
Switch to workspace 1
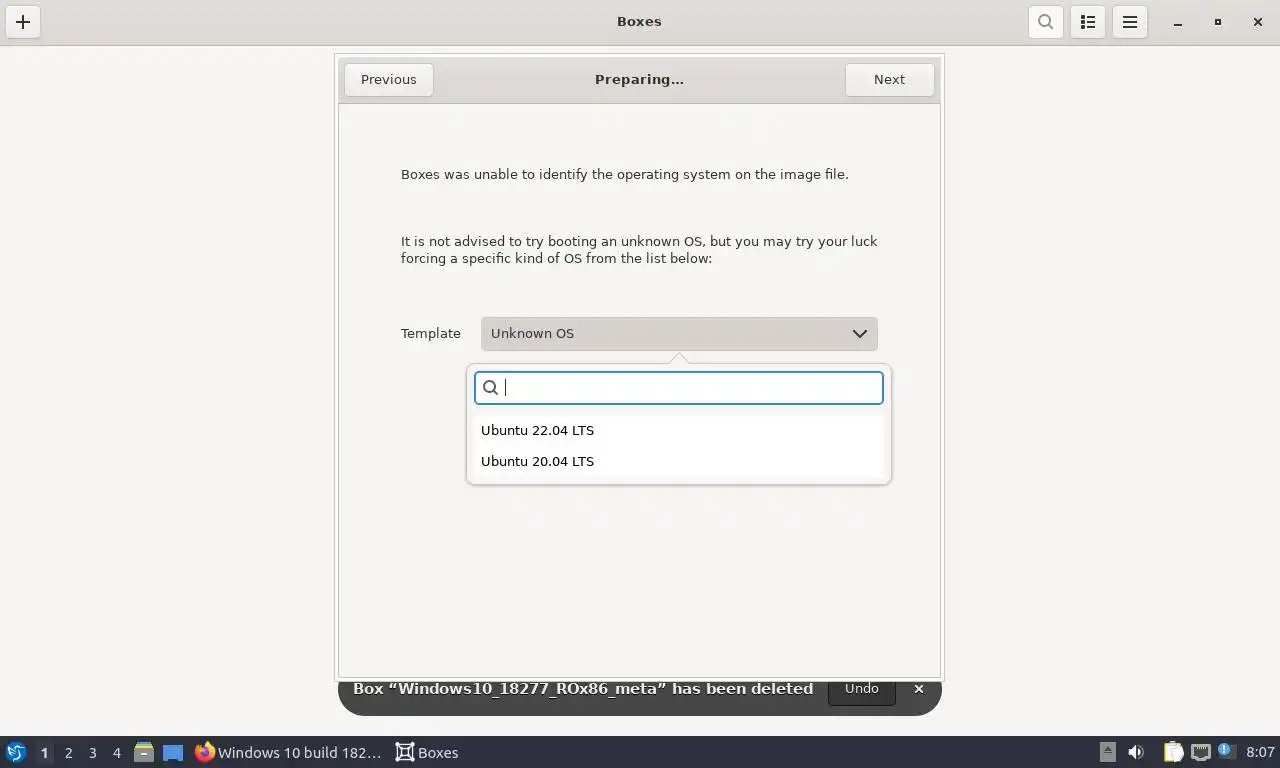pyautogui.click(x=44, y=752)
